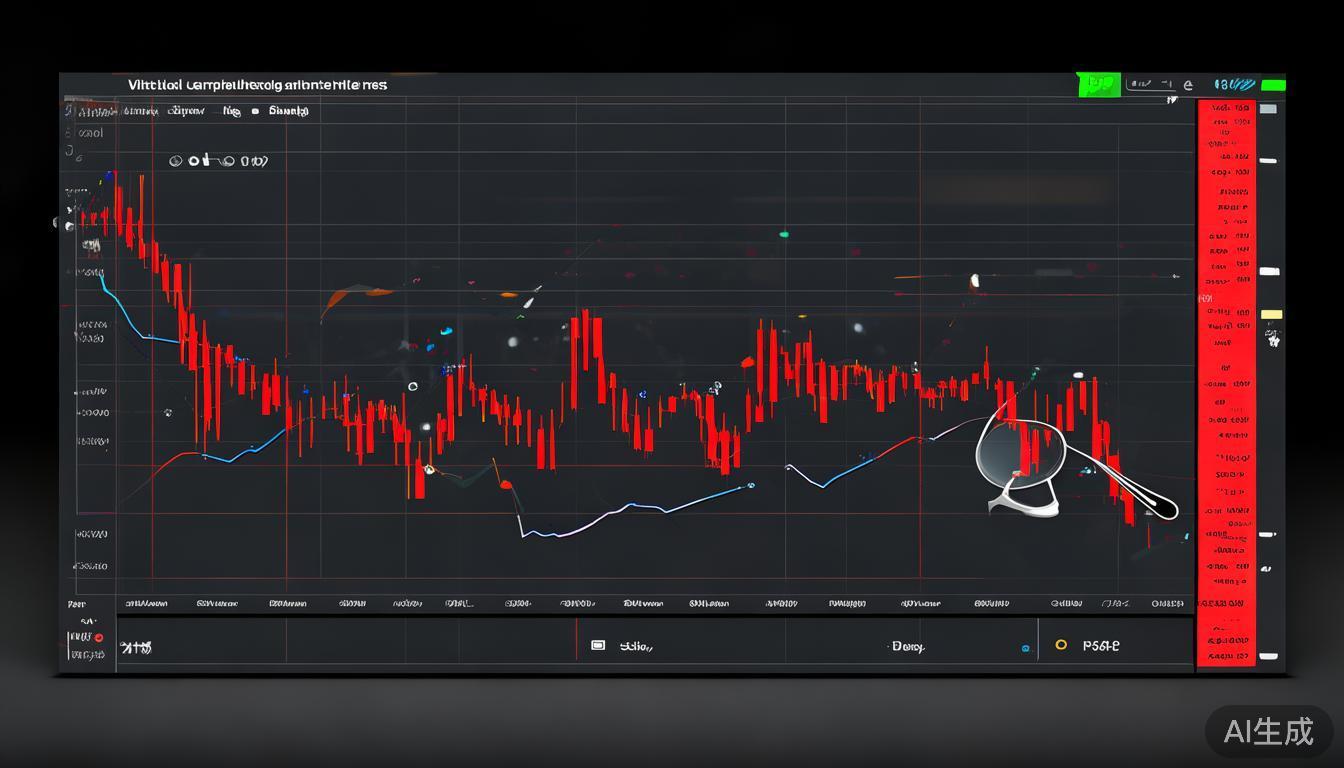The image size is (1344, 768).
Task: Click the black dot in the chart menu row
Action: click(255, 112)
